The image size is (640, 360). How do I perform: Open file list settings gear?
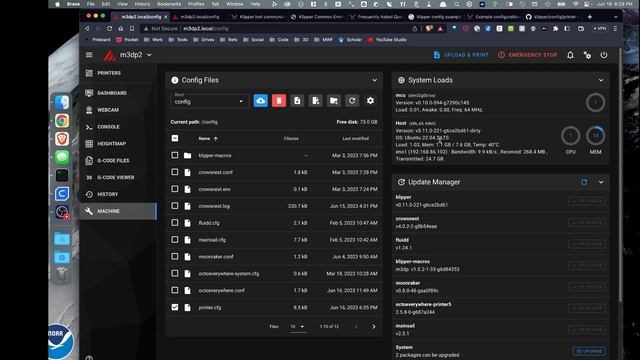[x=370, y=101]
